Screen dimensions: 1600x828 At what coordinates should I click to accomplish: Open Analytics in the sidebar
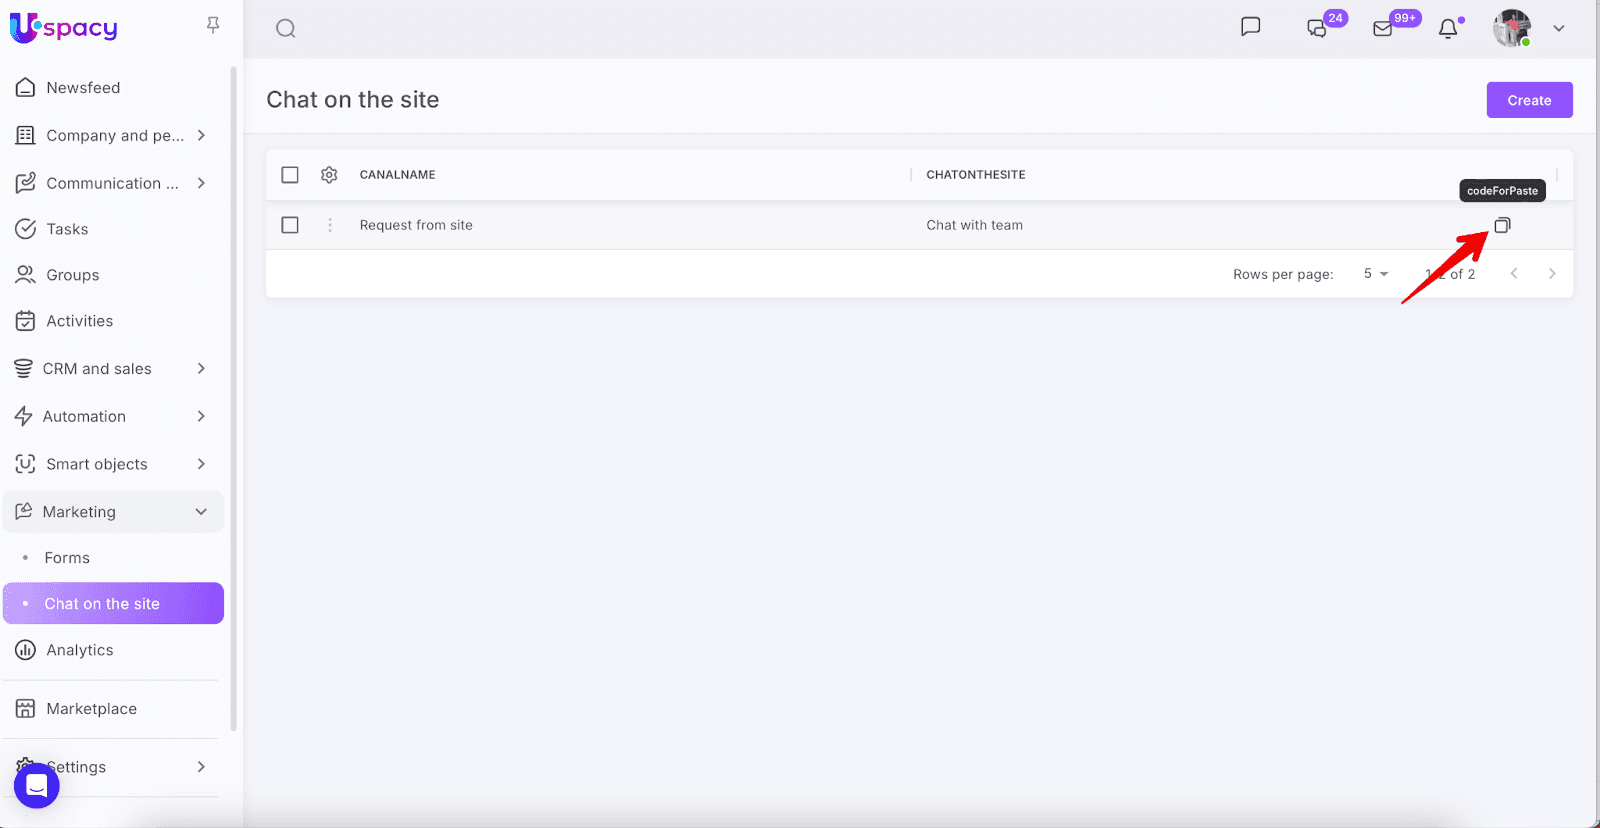pos(80,650)
